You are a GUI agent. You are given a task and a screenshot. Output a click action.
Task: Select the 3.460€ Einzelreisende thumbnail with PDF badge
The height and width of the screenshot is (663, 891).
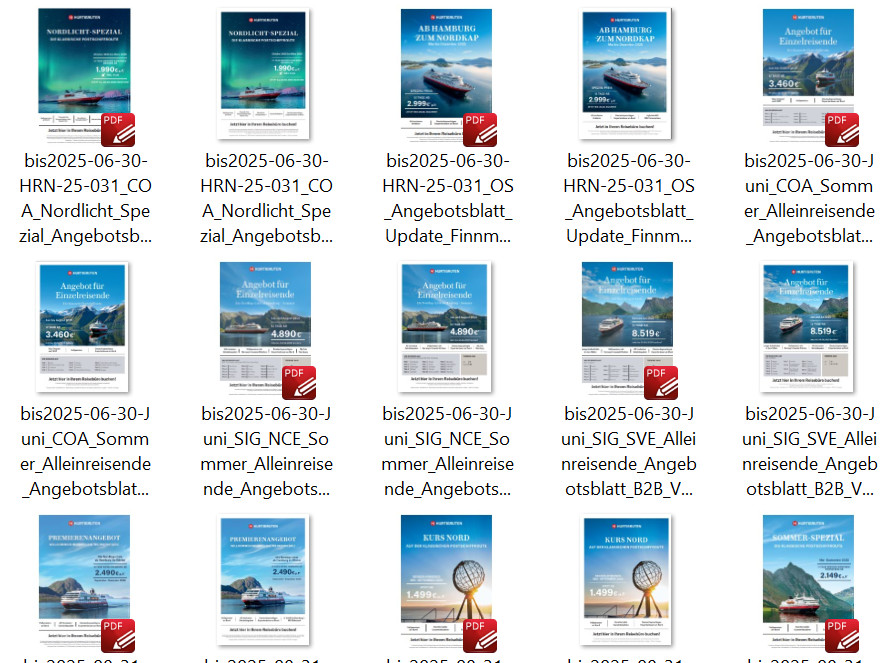coord(808,75)
